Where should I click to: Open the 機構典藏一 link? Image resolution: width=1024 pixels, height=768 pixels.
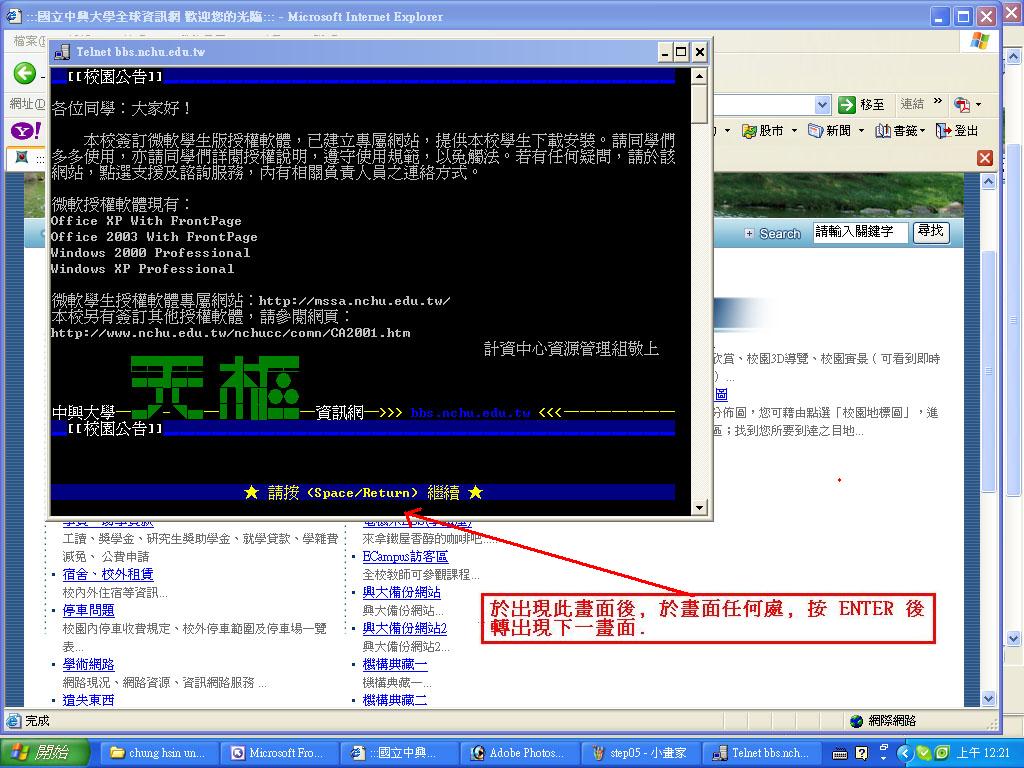[x=395, y=665]
